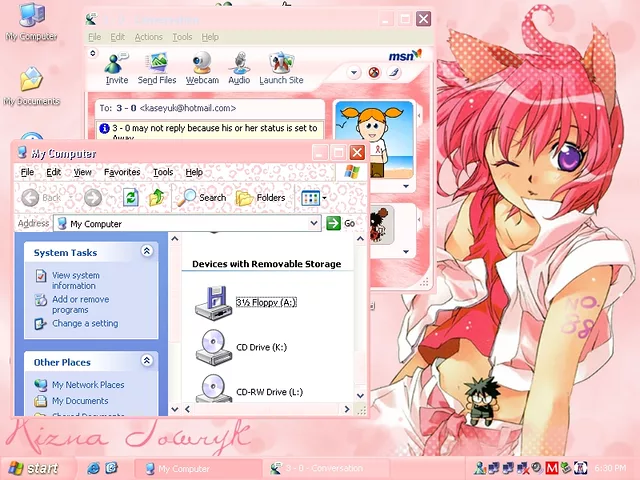Image resolution: width=640 pixels, height=480 pixels.
Task: Open Send Files in the conversation toolbar
Action: 157,66
